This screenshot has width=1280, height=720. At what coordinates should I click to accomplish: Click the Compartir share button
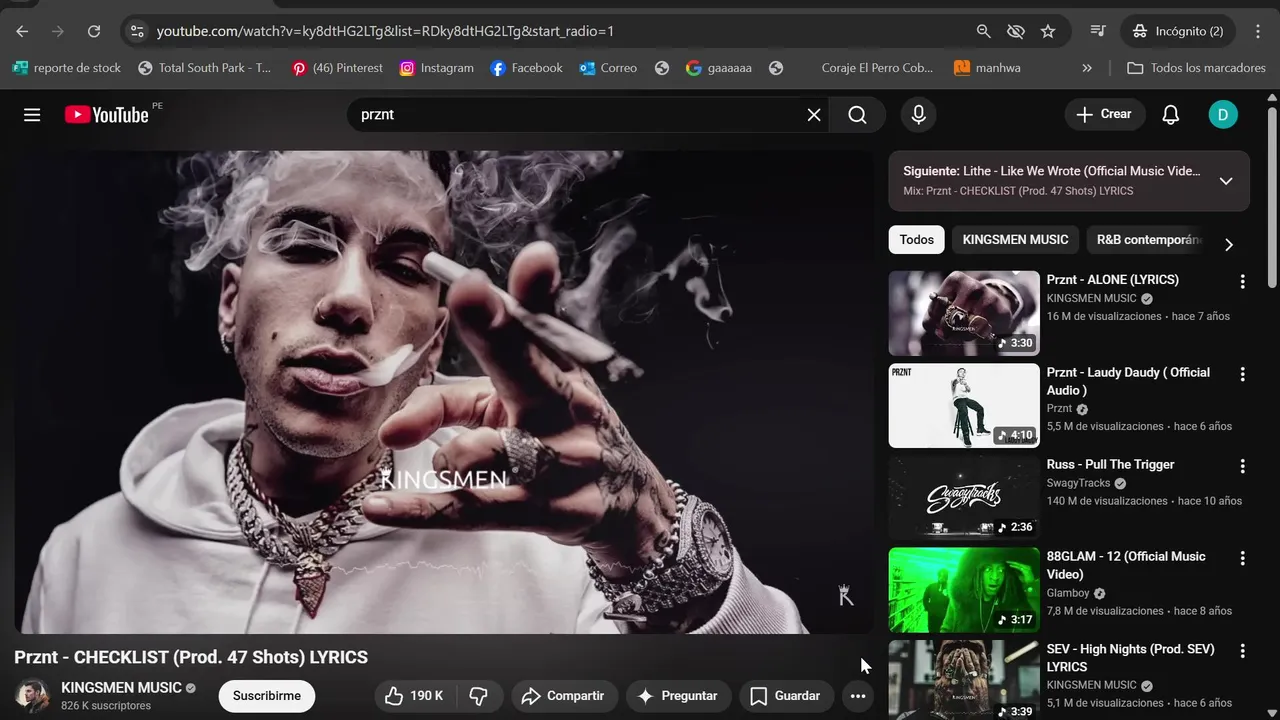pyautogui.click(x=564, y=696)
